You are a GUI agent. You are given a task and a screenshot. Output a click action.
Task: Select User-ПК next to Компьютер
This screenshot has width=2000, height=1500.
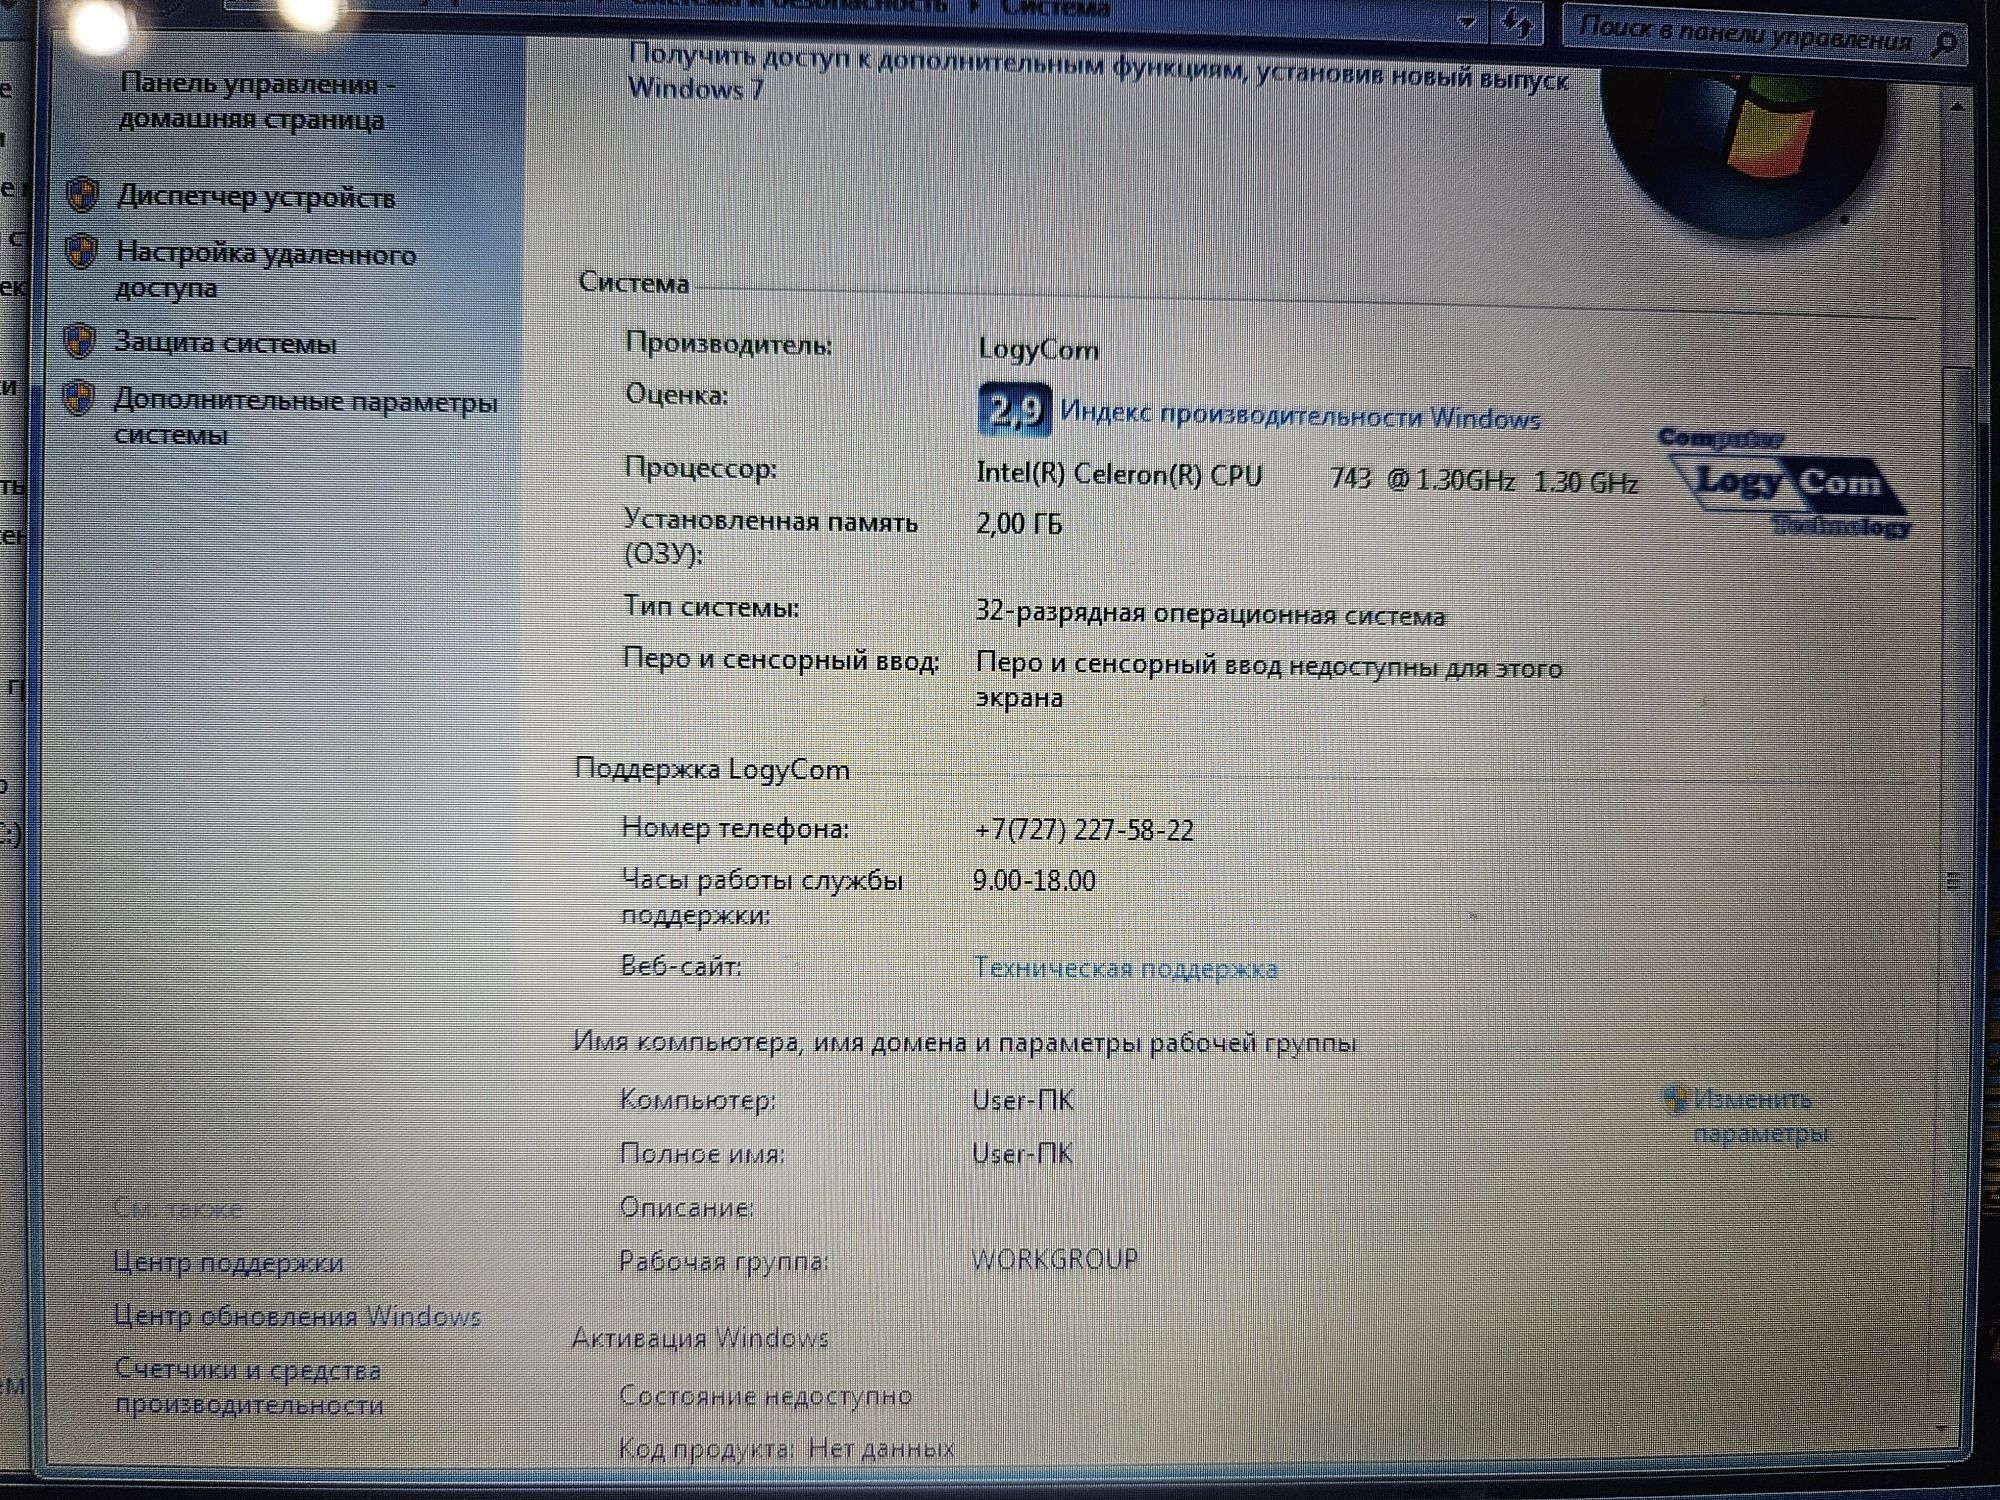click(x=1023, y=1101)
